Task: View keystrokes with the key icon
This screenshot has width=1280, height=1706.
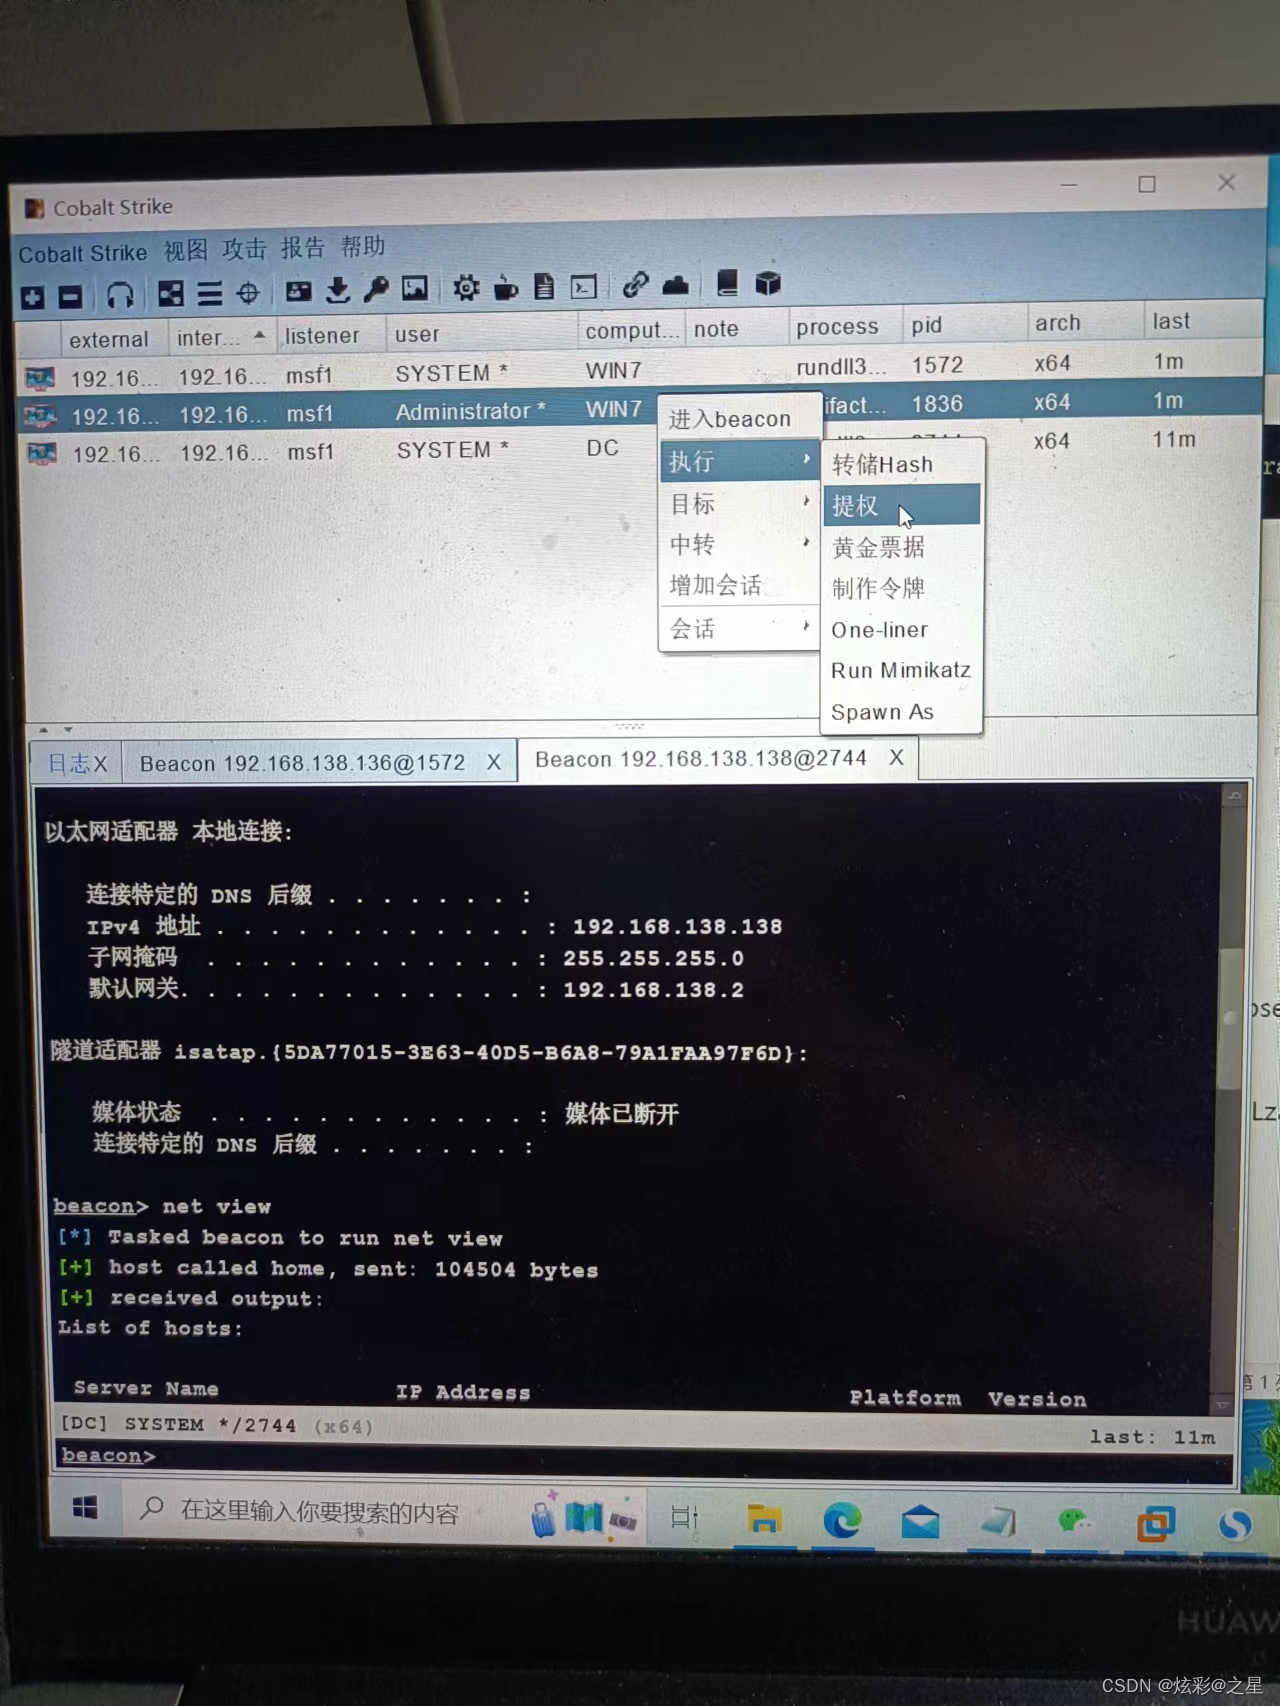Action: pyautogui.click(x=376, y=290)
